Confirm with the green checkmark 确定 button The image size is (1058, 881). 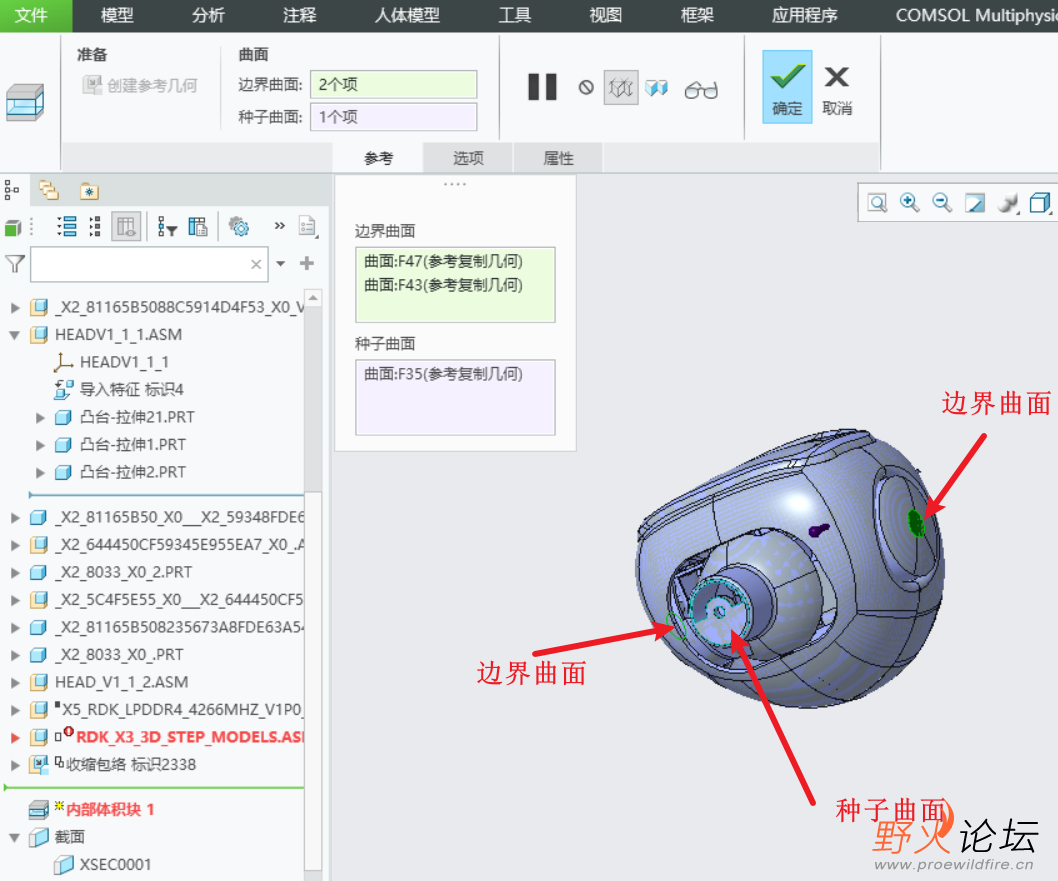787,87
